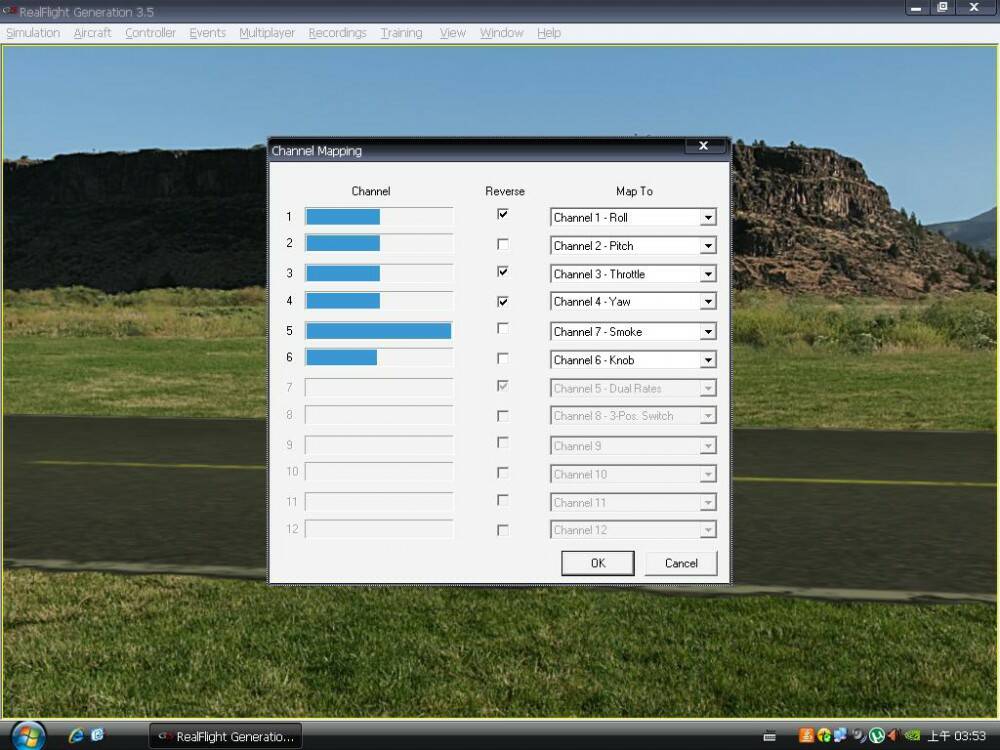Click the RealFlight Generation taskbar button

coord(225,736)
